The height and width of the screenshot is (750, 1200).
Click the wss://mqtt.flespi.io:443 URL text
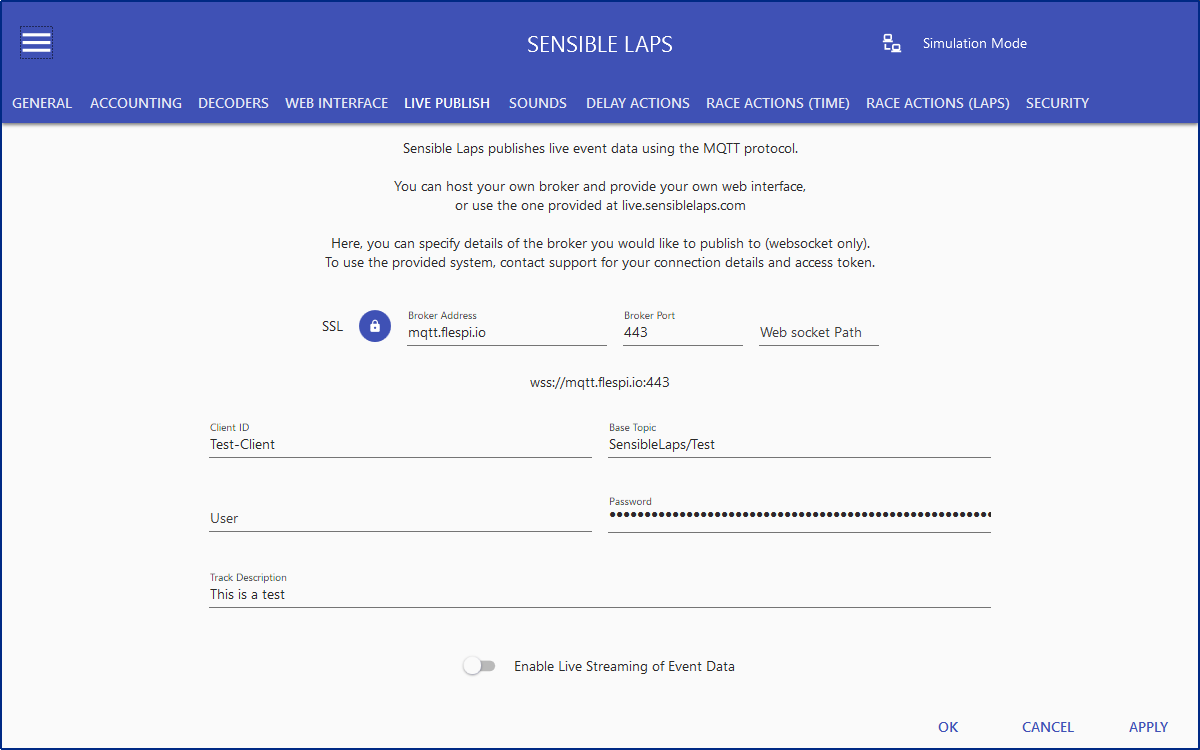coord(600,382)
